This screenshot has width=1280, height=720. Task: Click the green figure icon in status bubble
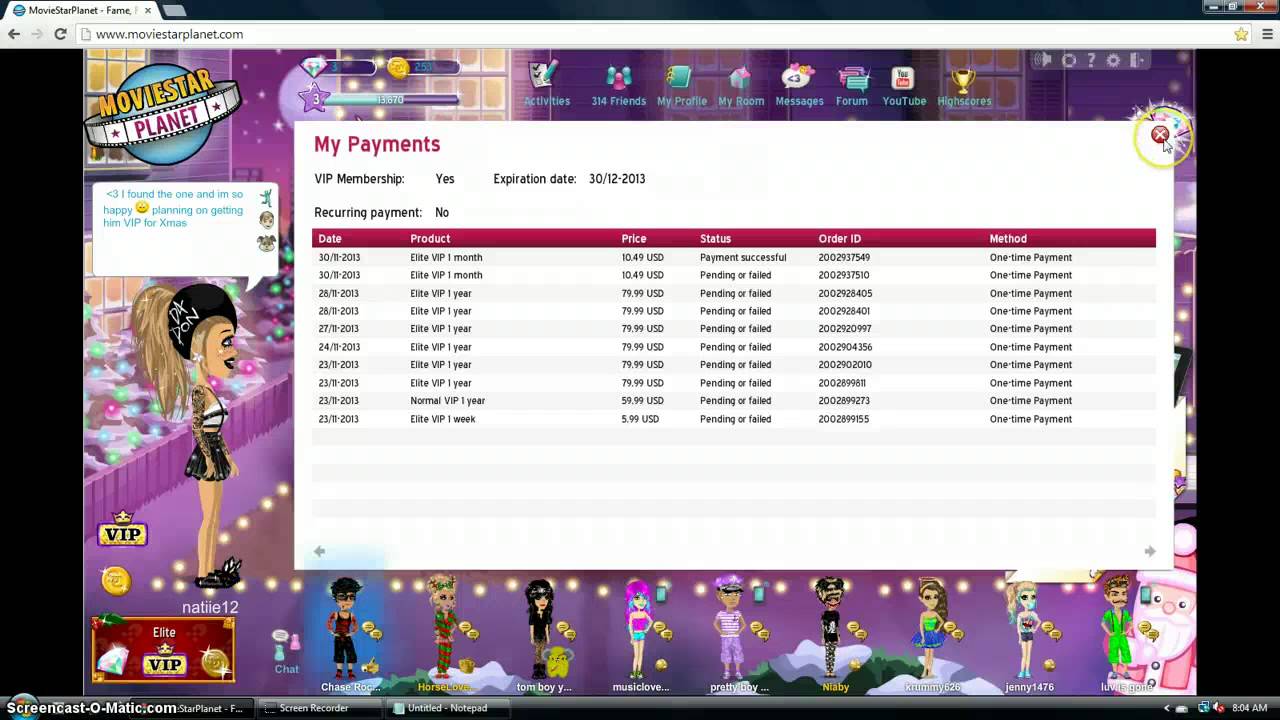266,197
